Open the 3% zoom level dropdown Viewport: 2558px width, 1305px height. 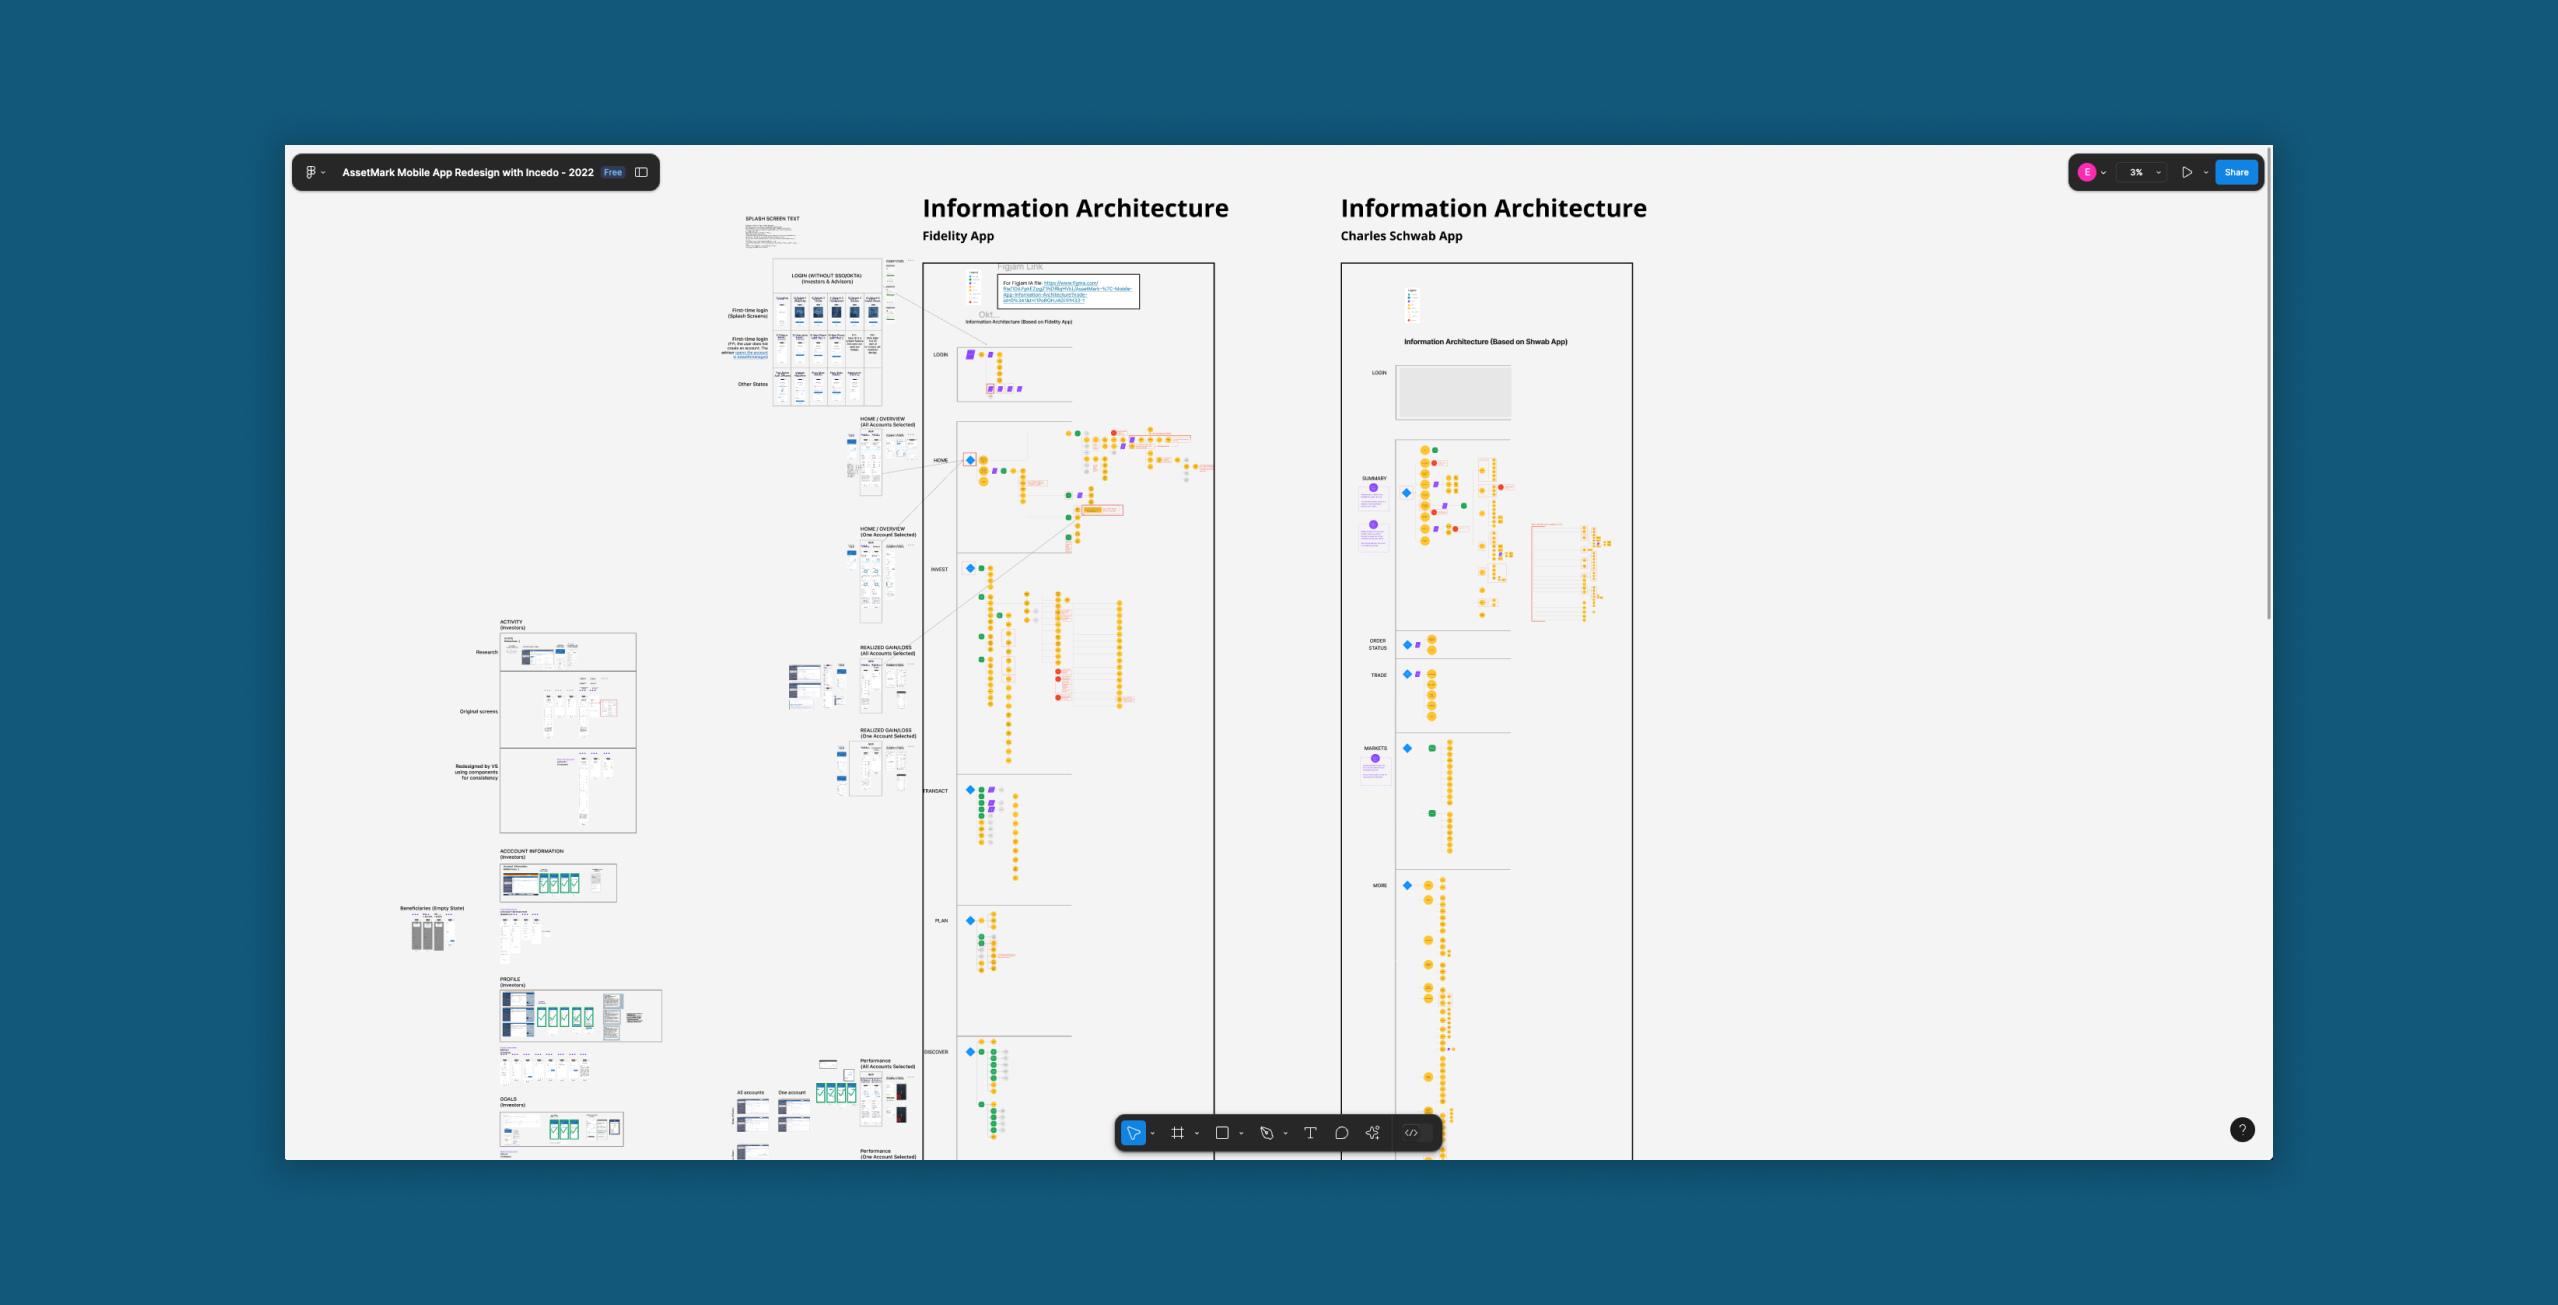coord(2141,172)
